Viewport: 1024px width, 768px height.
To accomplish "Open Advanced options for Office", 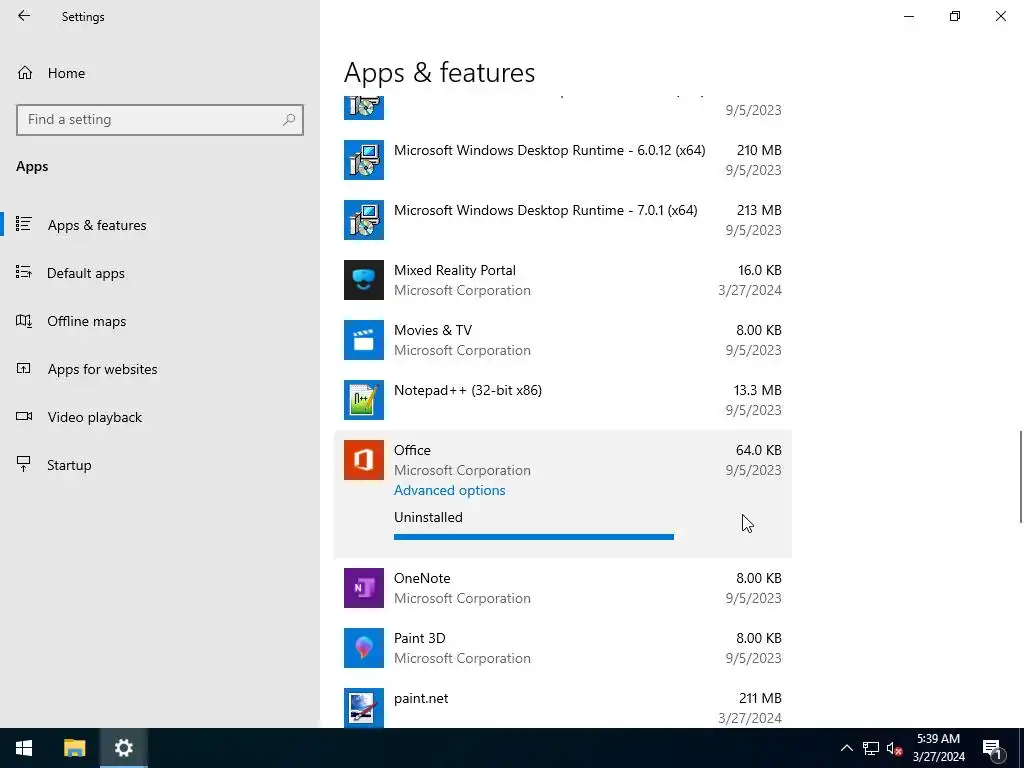I will click(x=449, y=490).
